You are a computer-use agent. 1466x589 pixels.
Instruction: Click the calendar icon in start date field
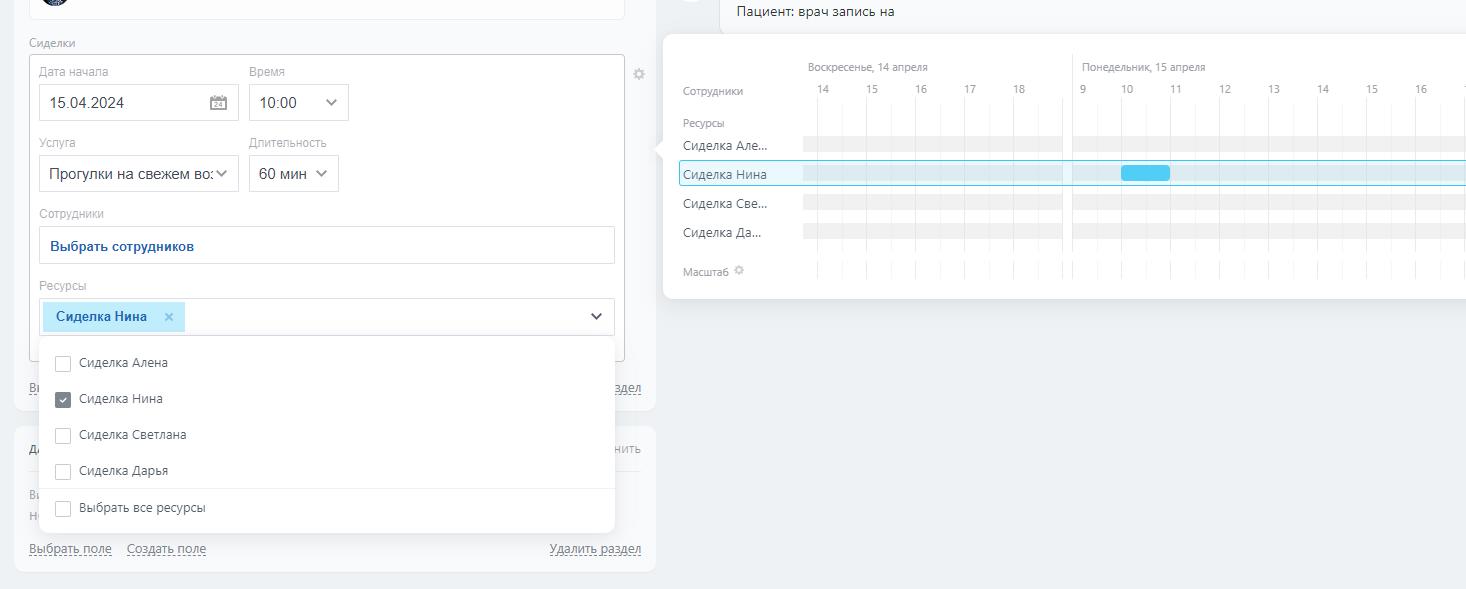pos(218,103)
